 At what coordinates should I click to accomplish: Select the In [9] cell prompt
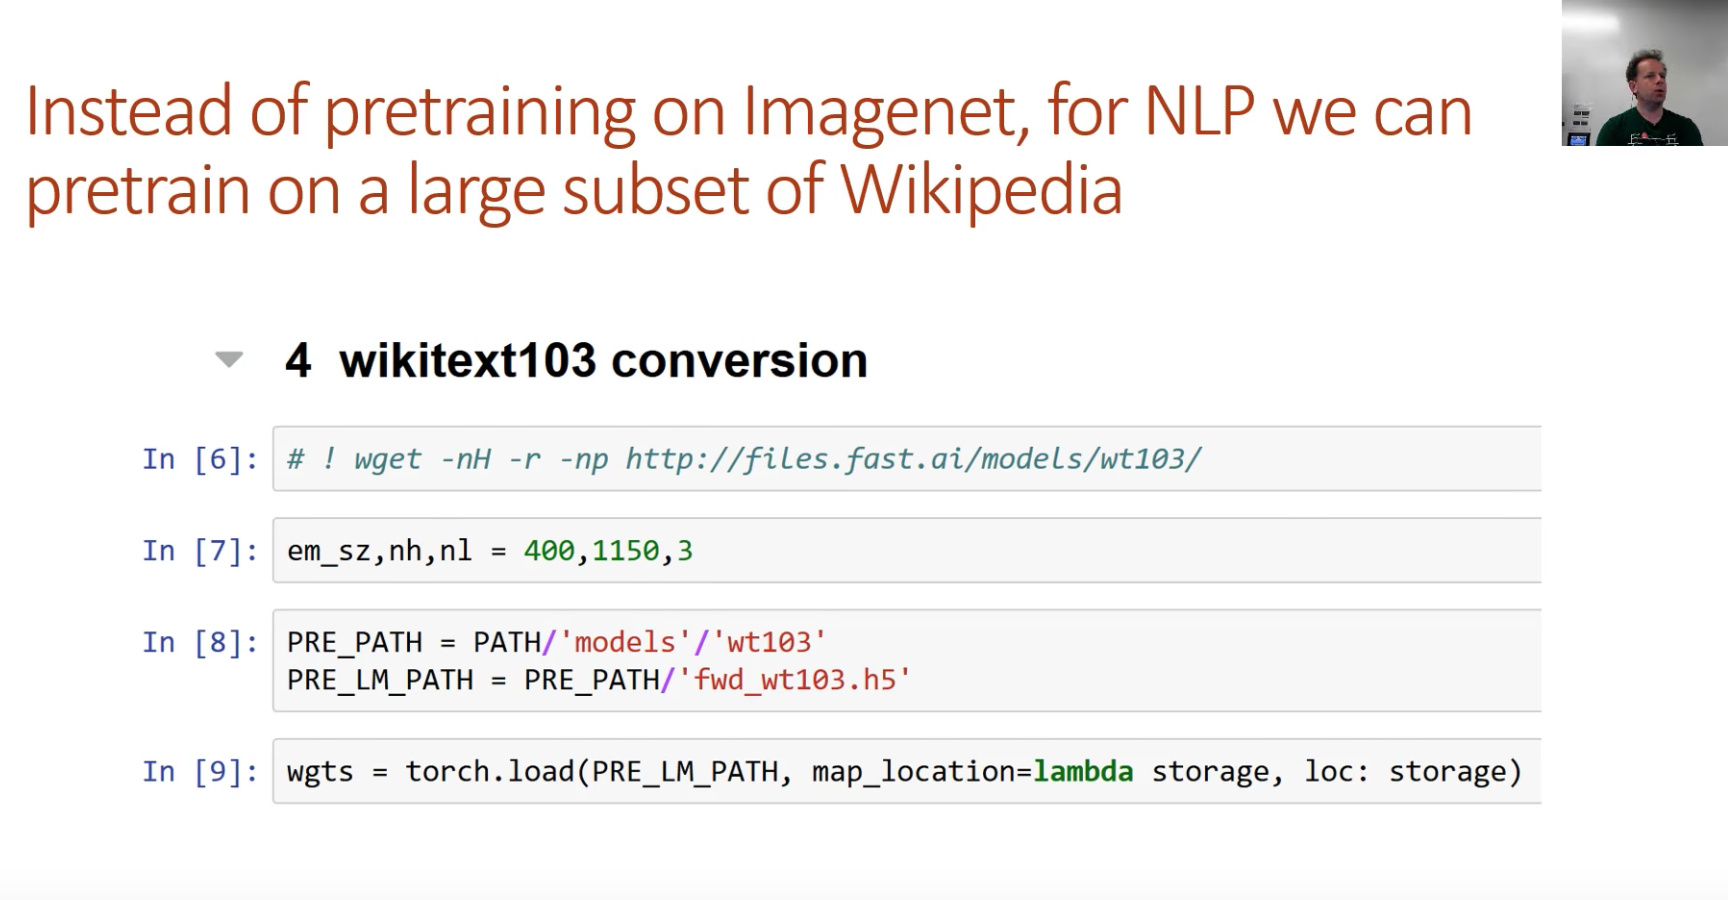point(200,772)
